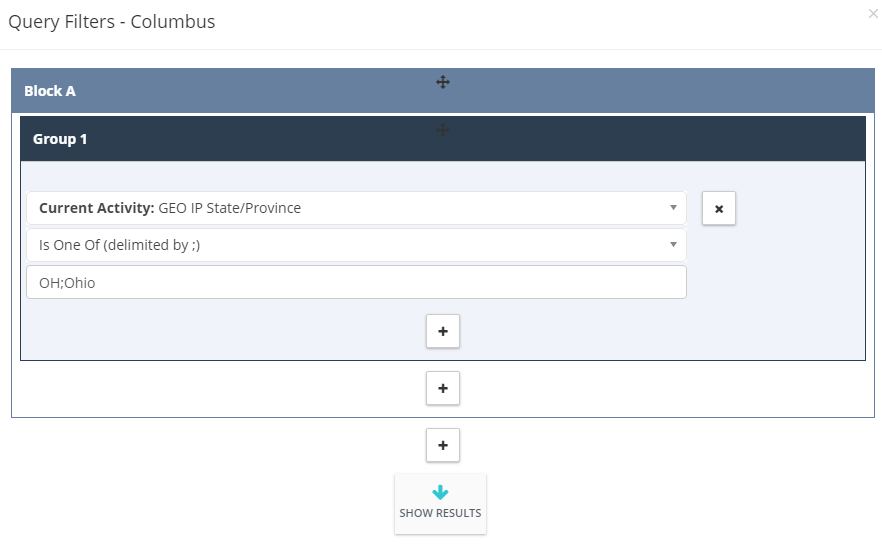Add a new block below Block A
The image size is (882, 552).
pos(443,445)
